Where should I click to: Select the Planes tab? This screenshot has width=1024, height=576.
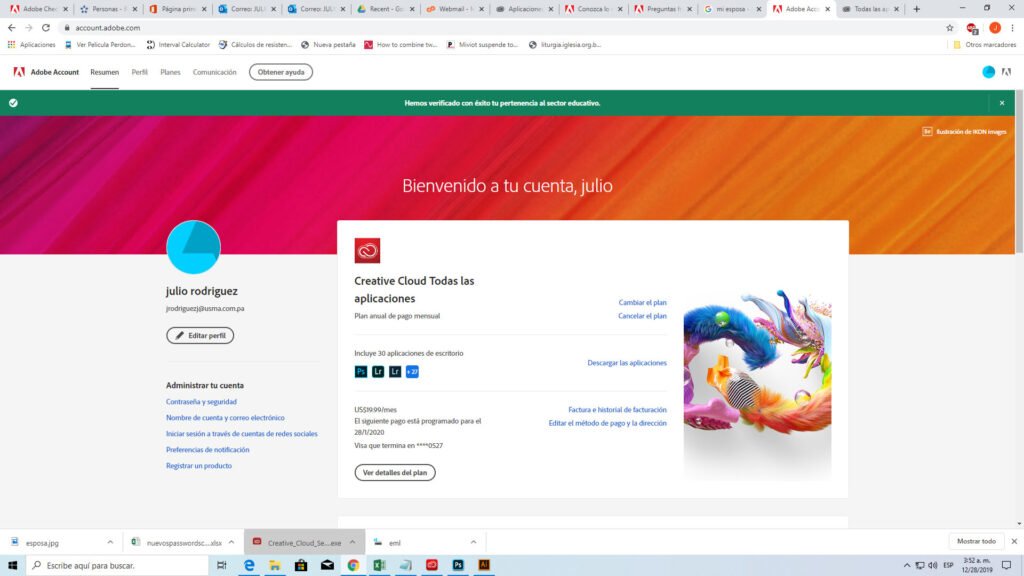[169, 71]
